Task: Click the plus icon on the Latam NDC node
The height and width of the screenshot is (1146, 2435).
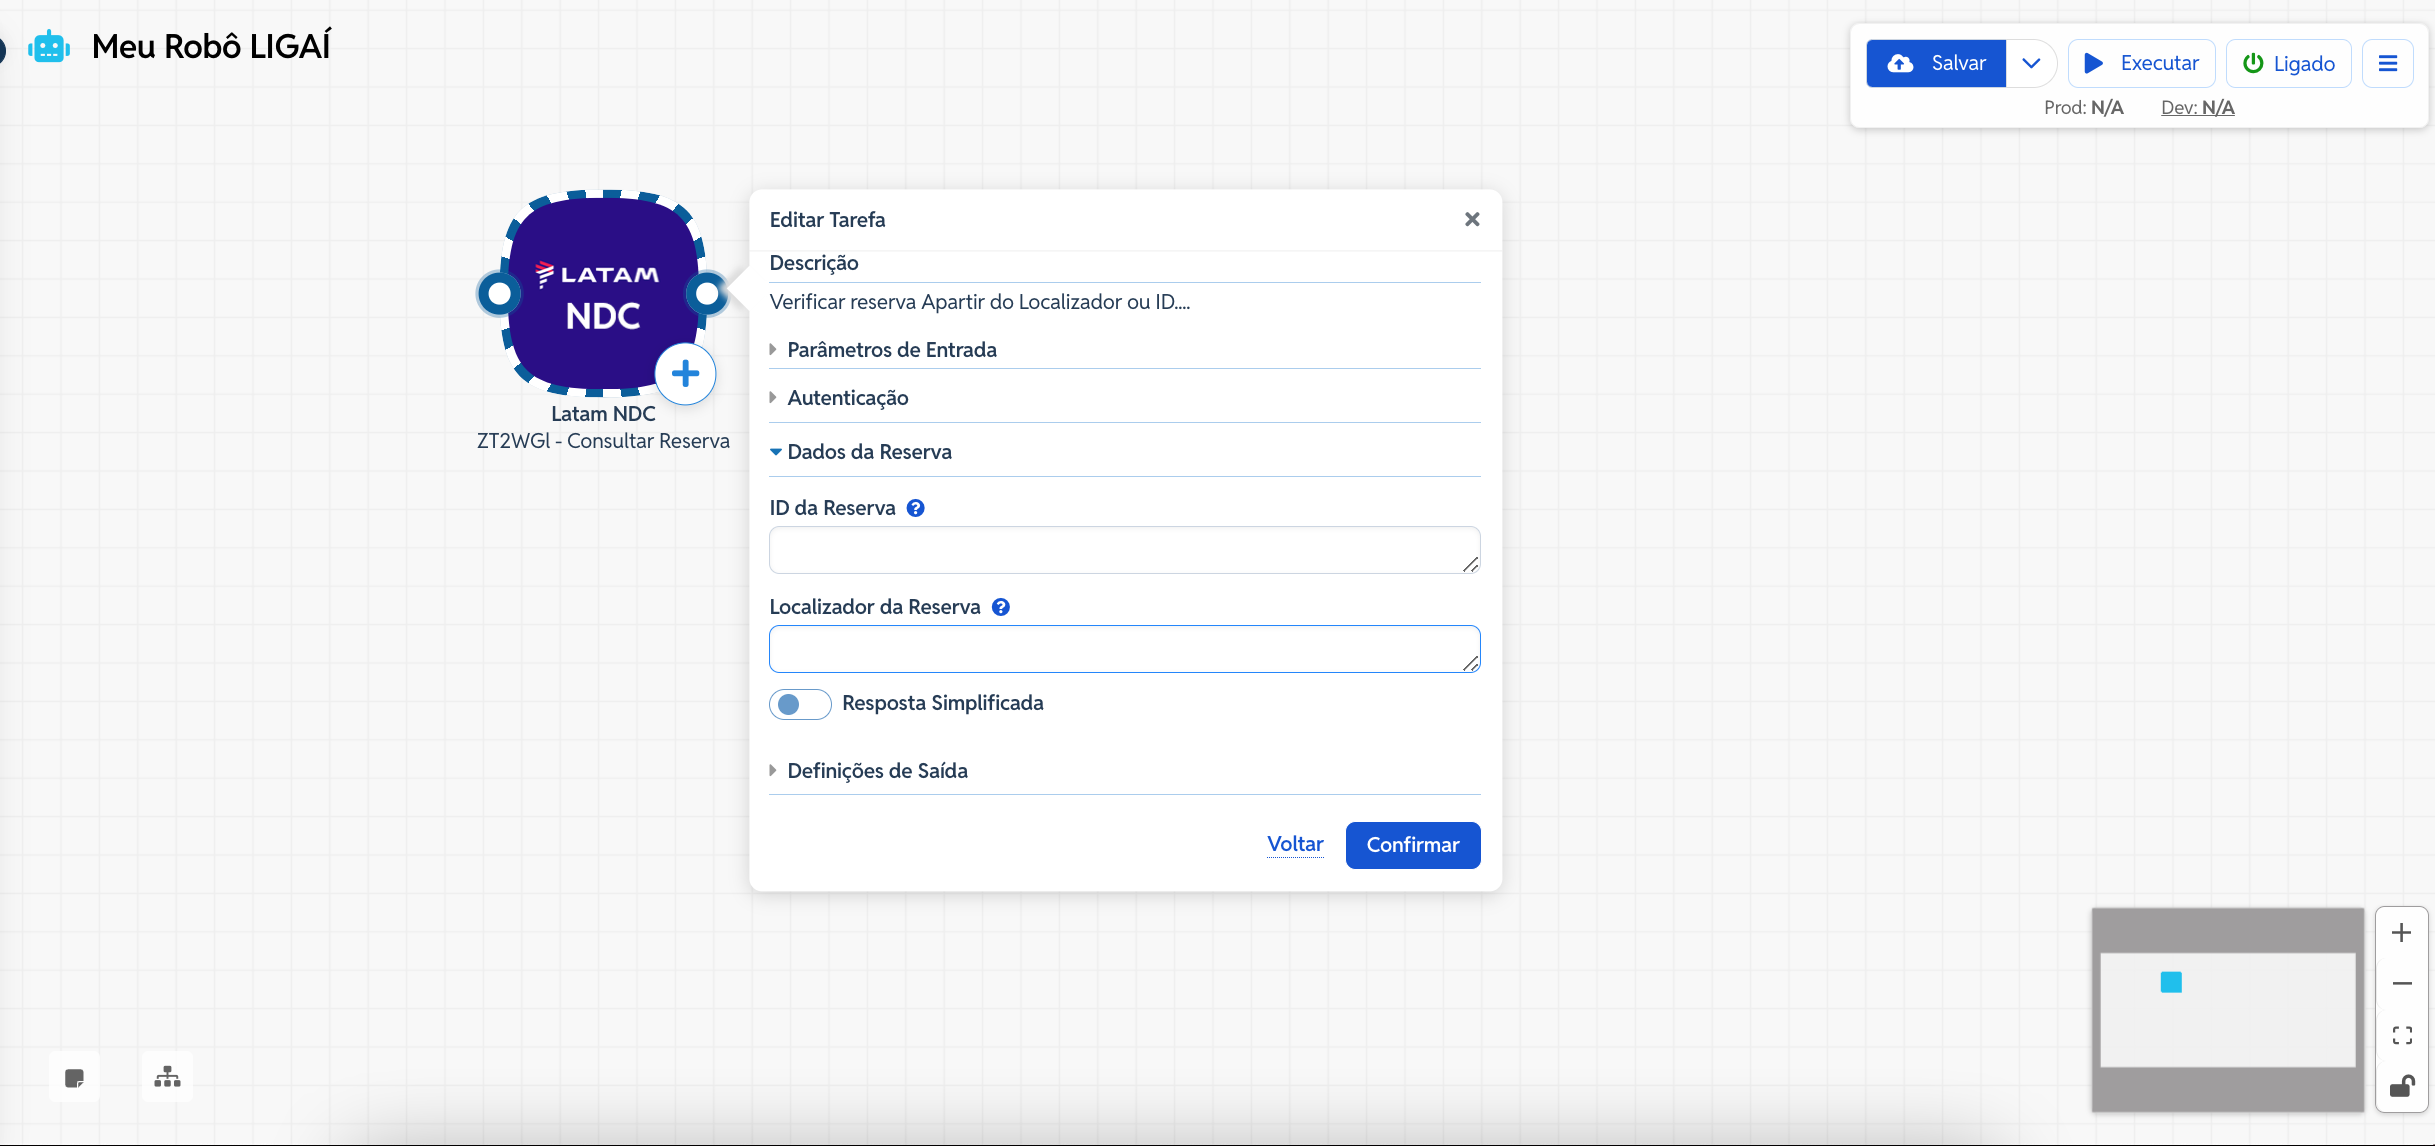Action: [685, 374]
